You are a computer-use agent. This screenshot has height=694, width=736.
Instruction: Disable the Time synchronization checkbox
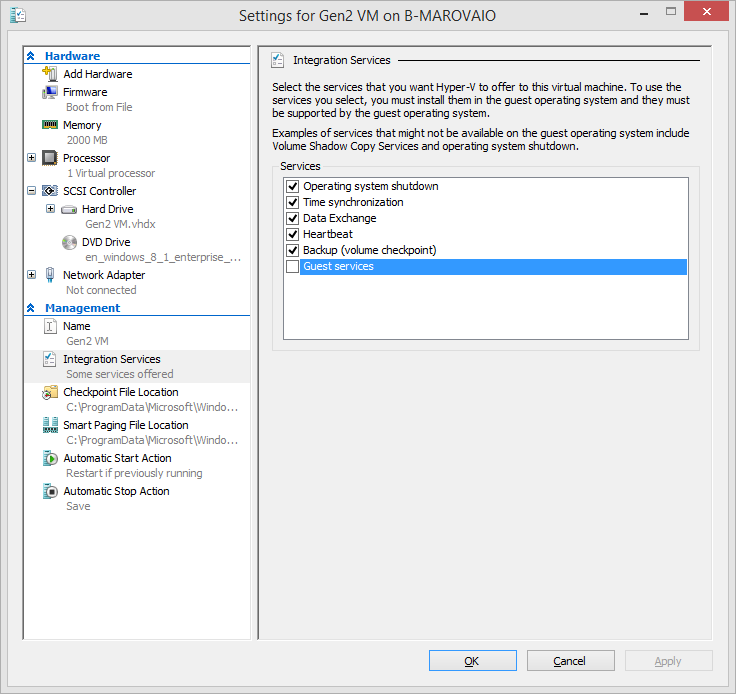pyautogui.click(x=292, y=203)
